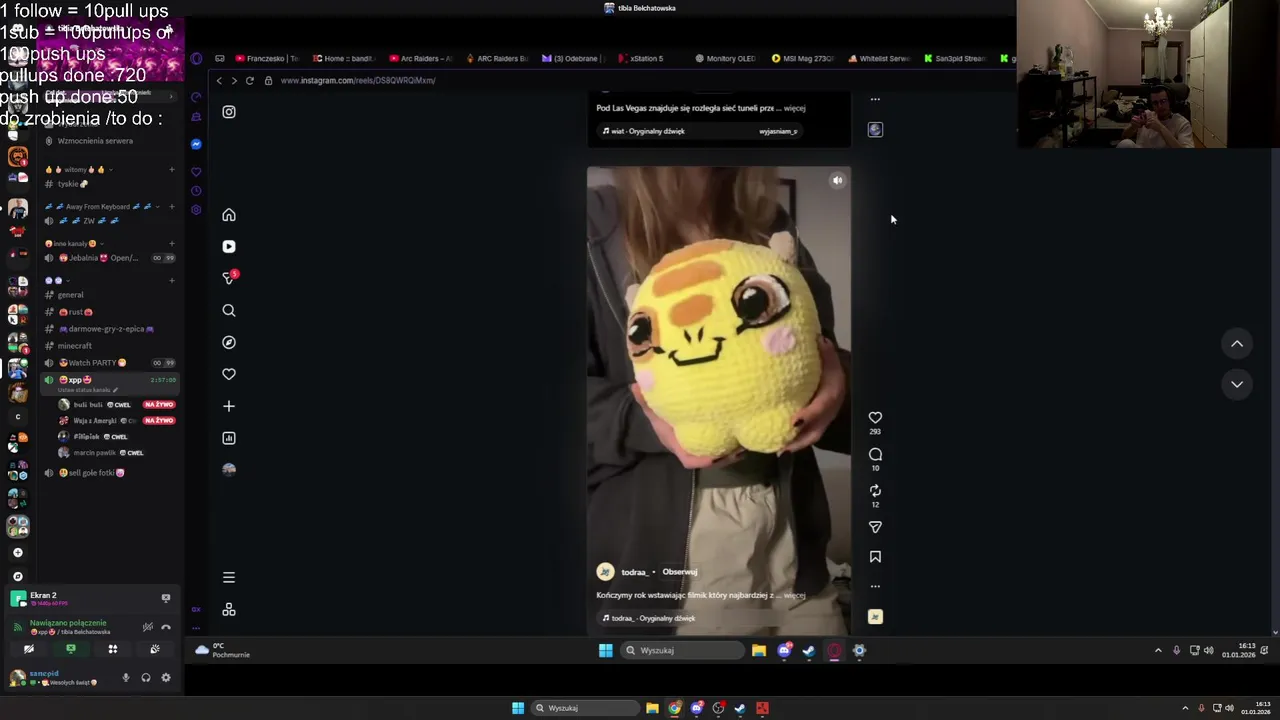Reload the Instagram page
Image resolution: width=1280 pixels, height=720 pixels.
coord(250,80)
